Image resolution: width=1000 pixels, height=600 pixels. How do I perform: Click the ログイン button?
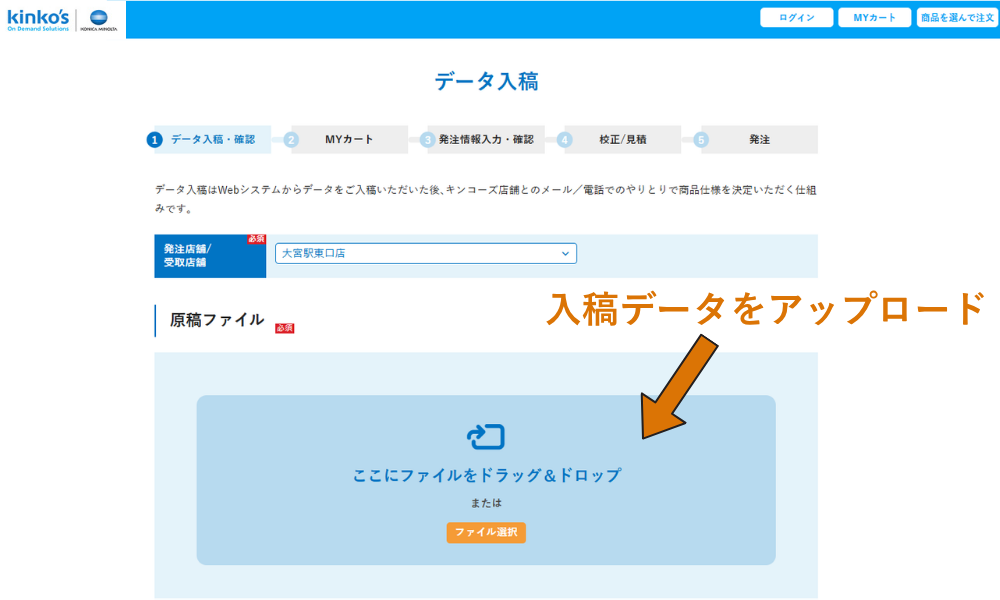(797, 18)
